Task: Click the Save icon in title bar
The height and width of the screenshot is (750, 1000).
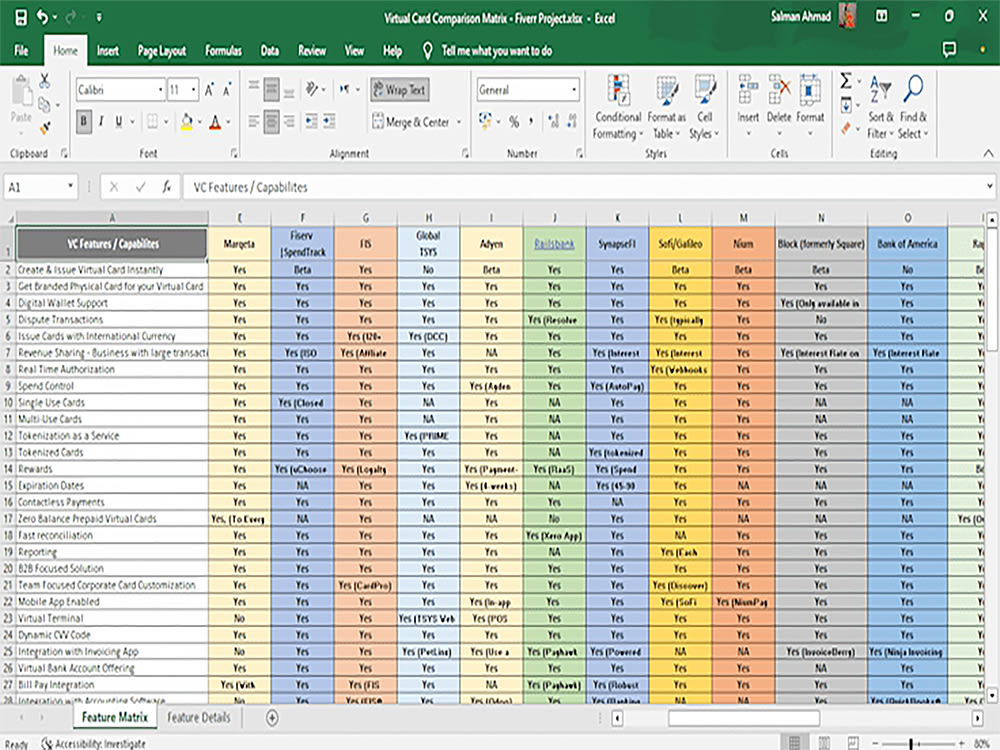Action: tap(21, 17)
